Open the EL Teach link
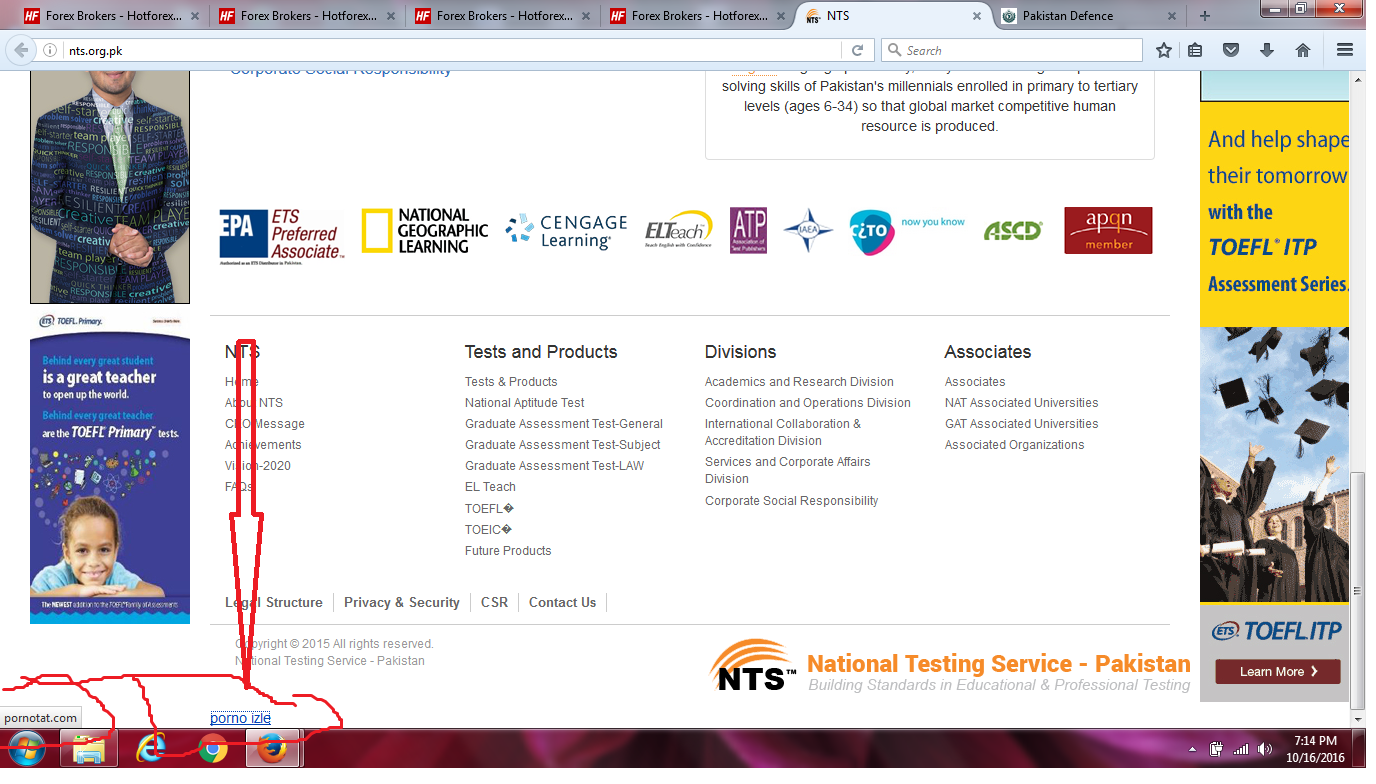The image size is (1376, 784). pos(490,487)
